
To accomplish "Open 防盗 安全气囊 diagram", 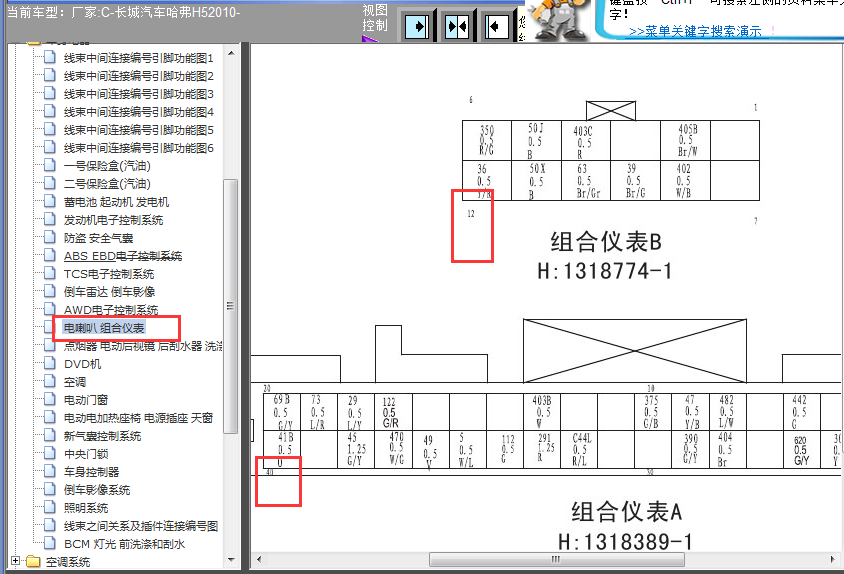I will [98, 238].
